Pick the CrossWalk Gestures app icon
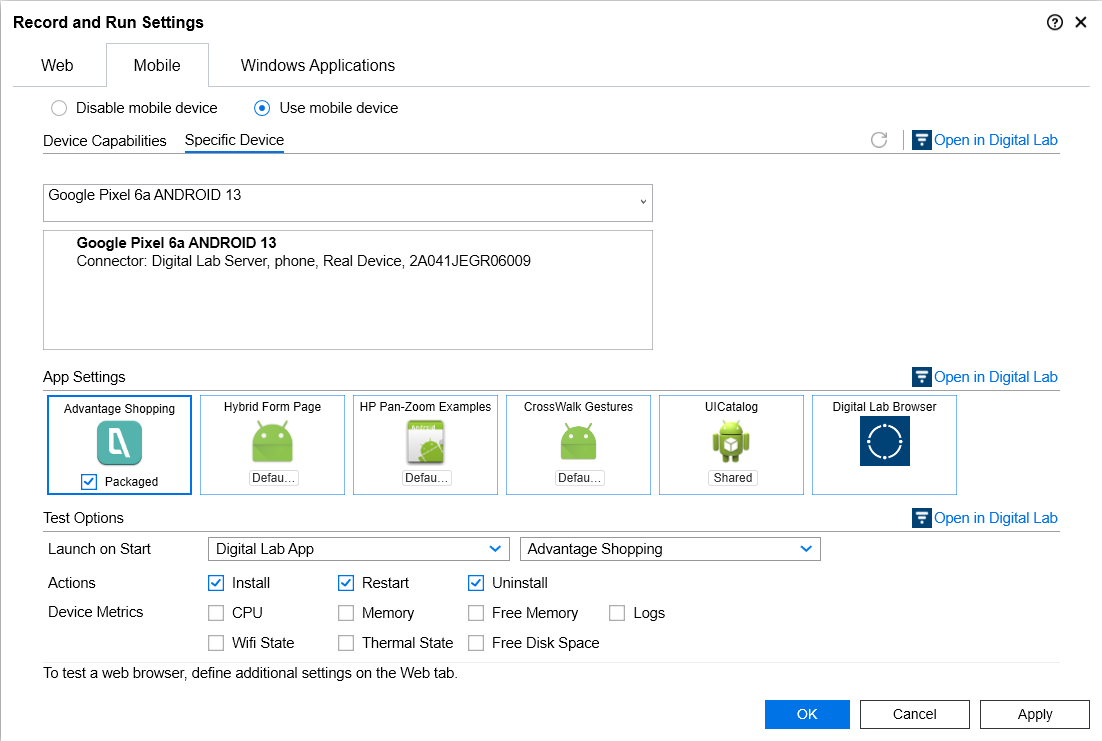 point(578,441)
